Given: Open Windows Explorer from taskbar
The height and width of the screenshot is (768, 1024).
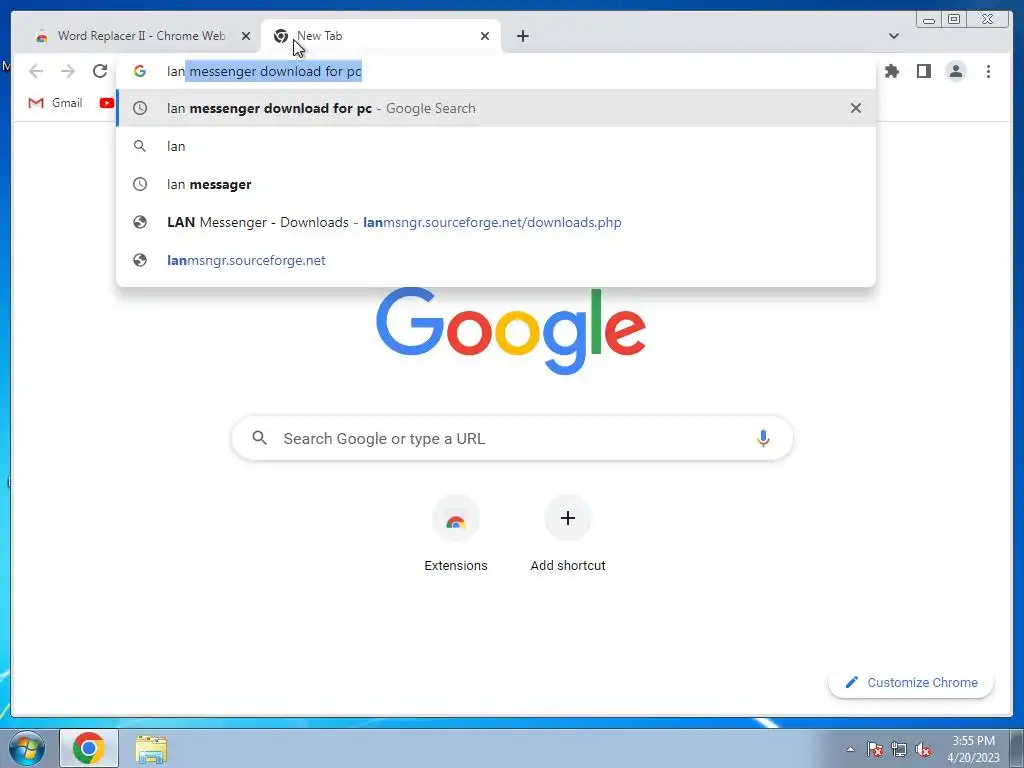Looking at the screenshot, I should (152, 748).
